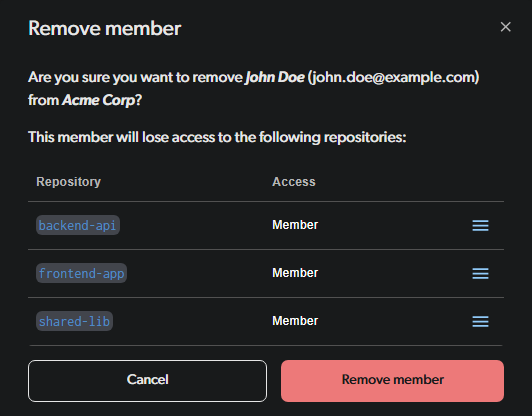532x416 pixels.
Task: Select the Repository column header
Action: click(69, 182)
